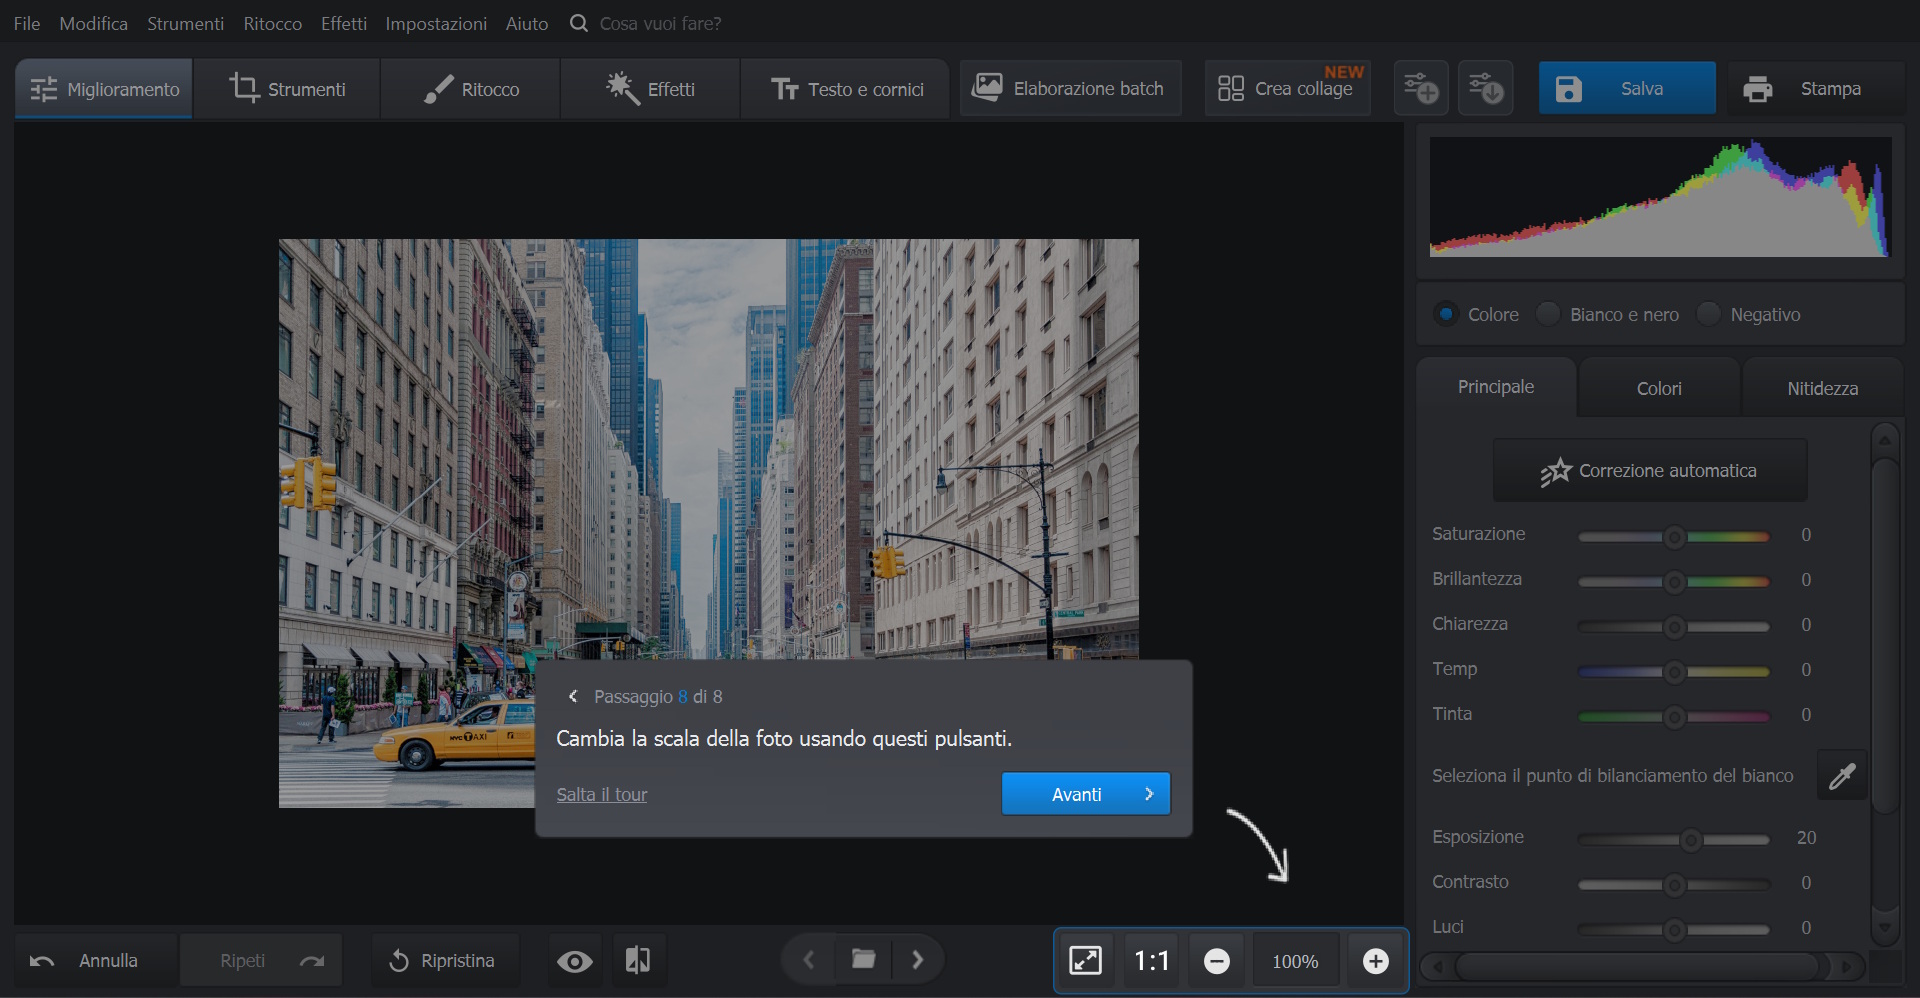Viewport: 1920px width, 998px height.
Task: Zoom in with the plus button
Action: [x=1375, y=961]
